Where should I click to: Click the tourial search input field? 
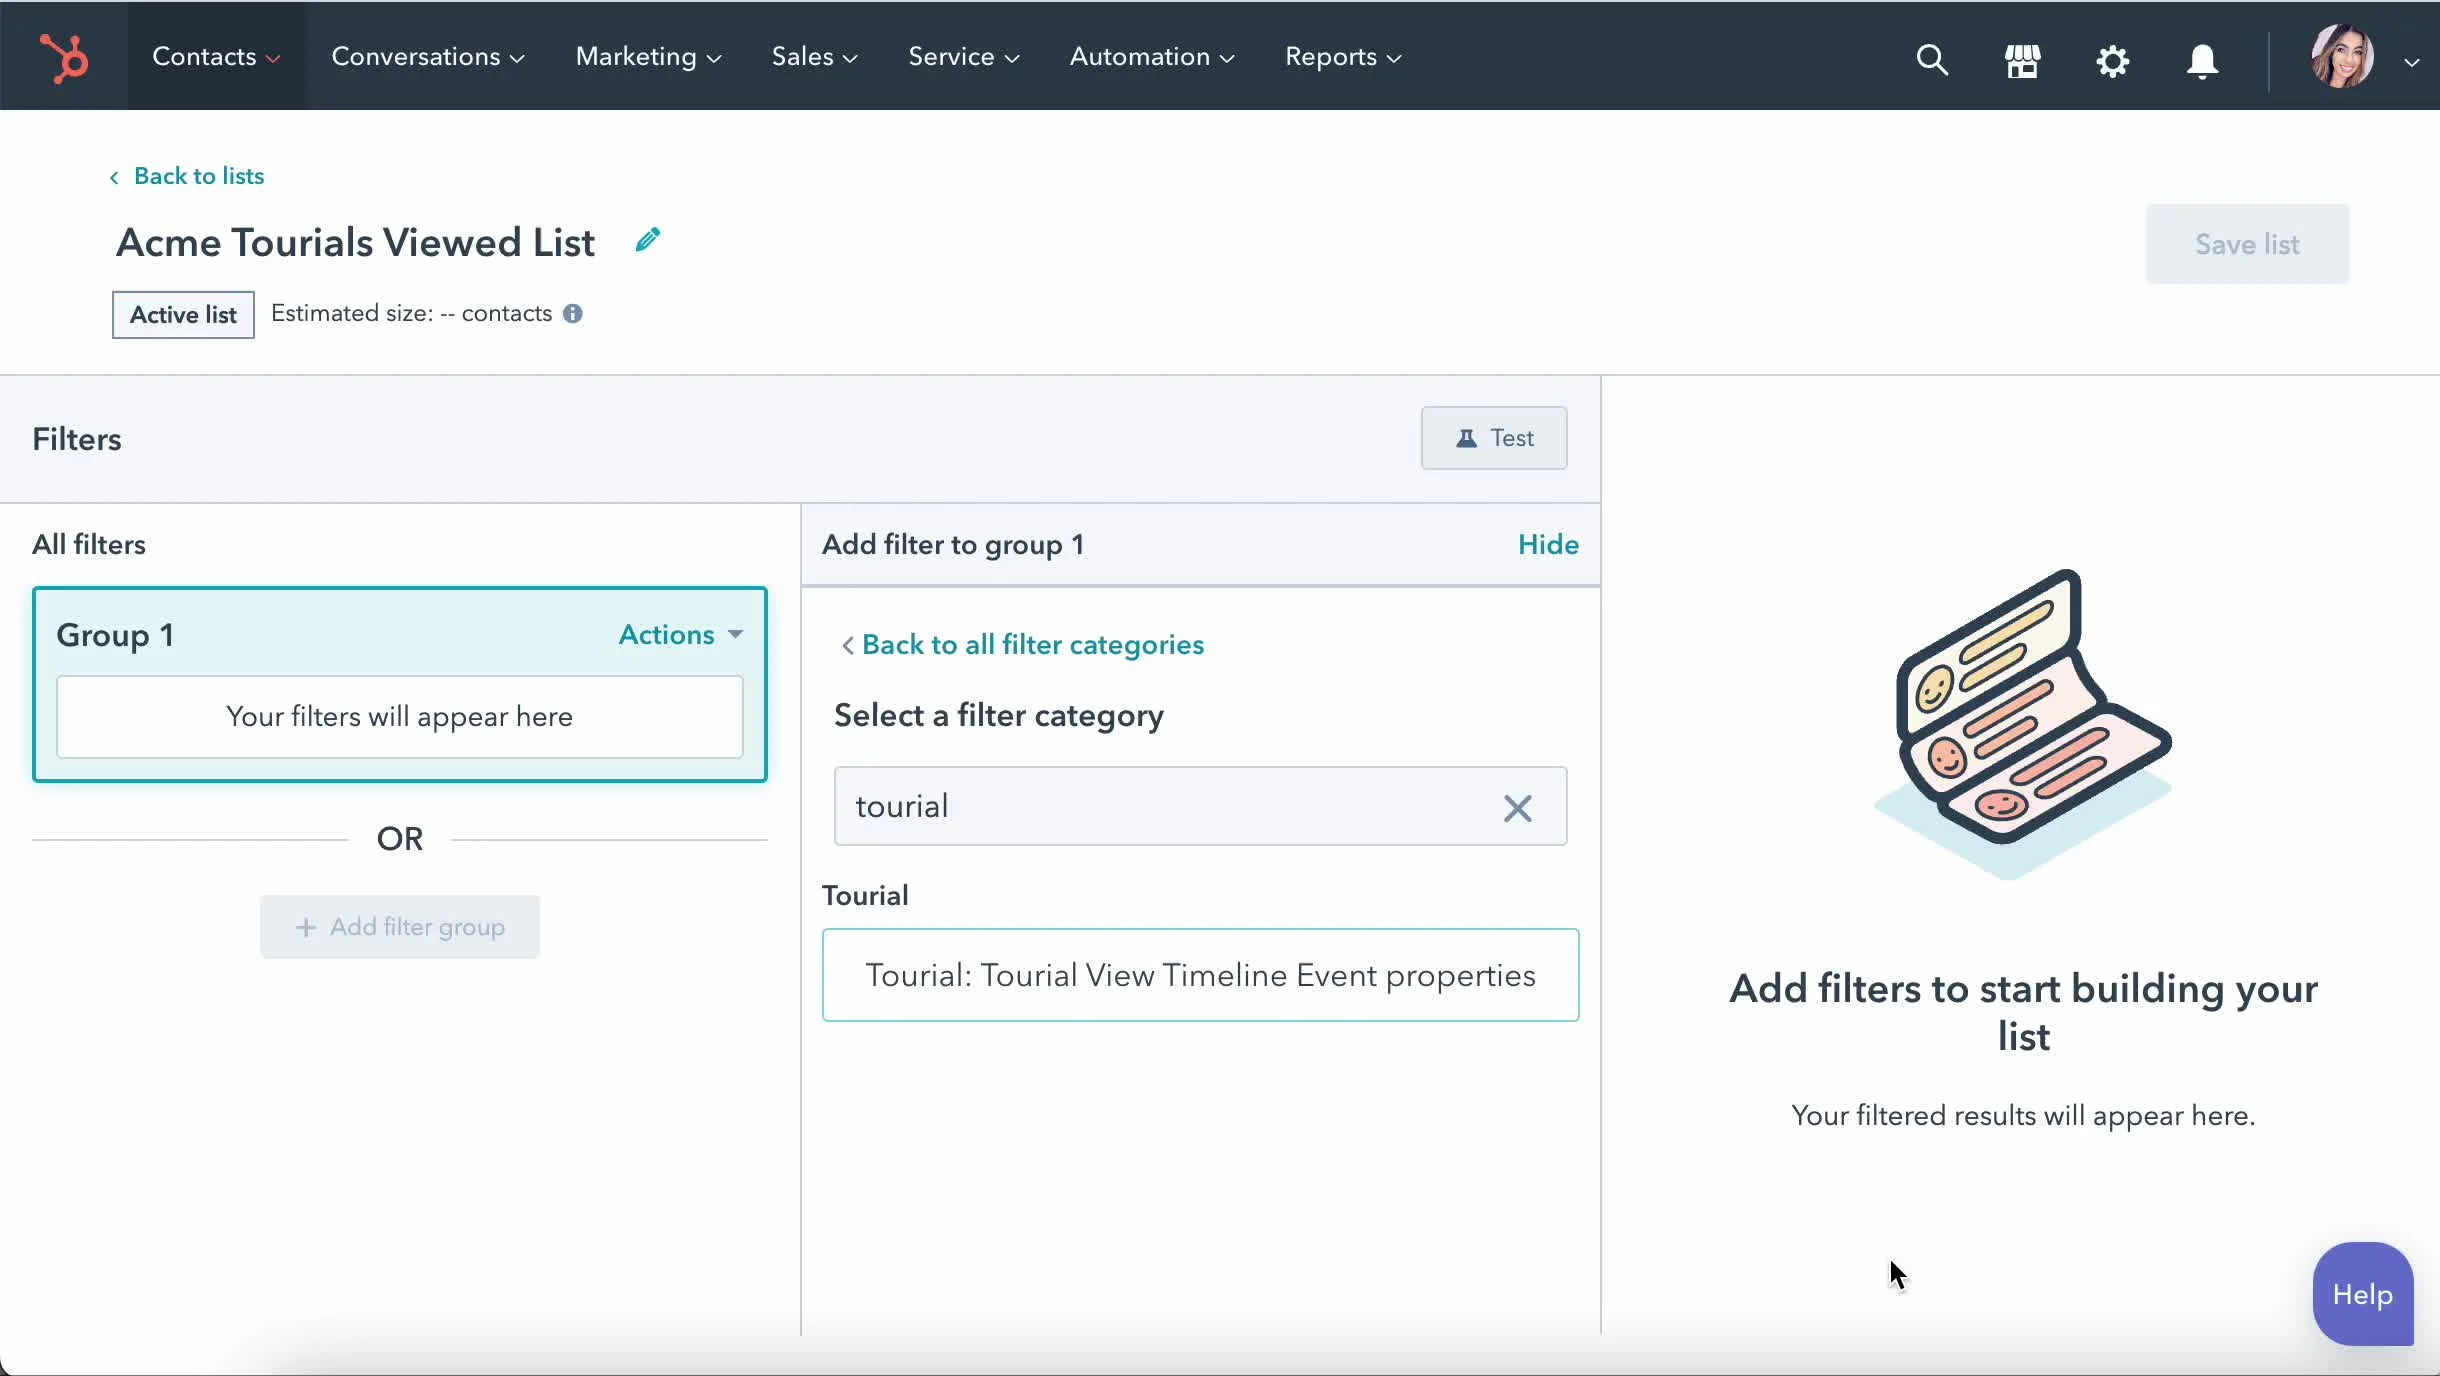(1200, 806)
